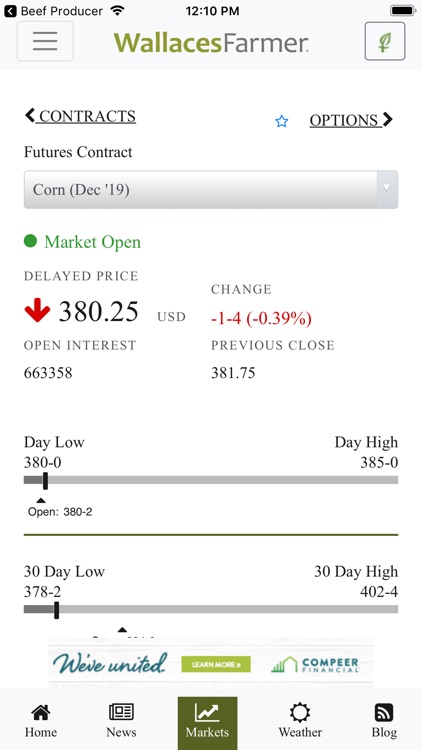Image resolution: width=422 pixels, height=750 pixels.
Task: Tap the Compeer Financial logo
Action: click(315, 664)
